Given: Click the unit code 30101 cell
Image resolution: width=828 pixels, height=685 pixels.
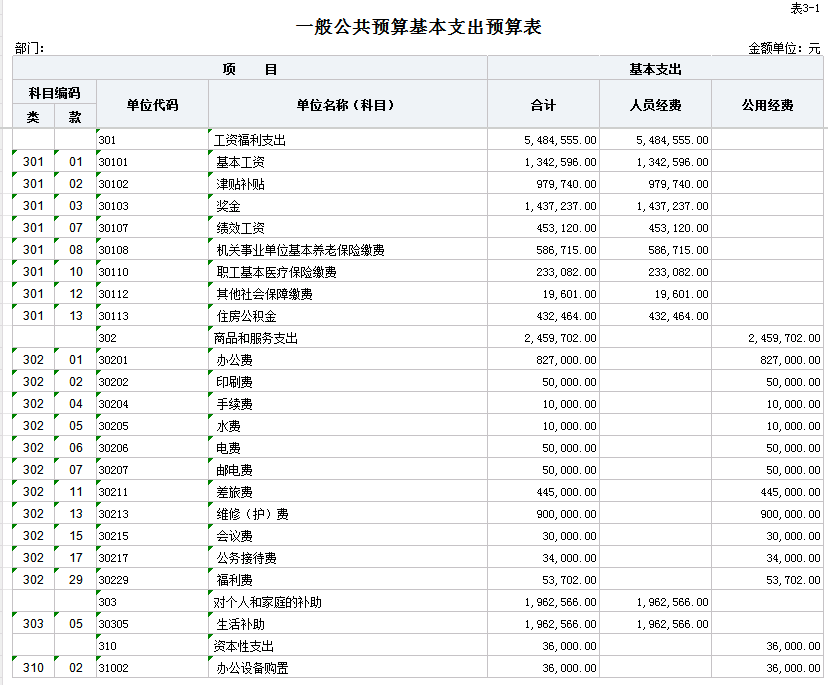Looking at the screenshot, I should (153, 162).
